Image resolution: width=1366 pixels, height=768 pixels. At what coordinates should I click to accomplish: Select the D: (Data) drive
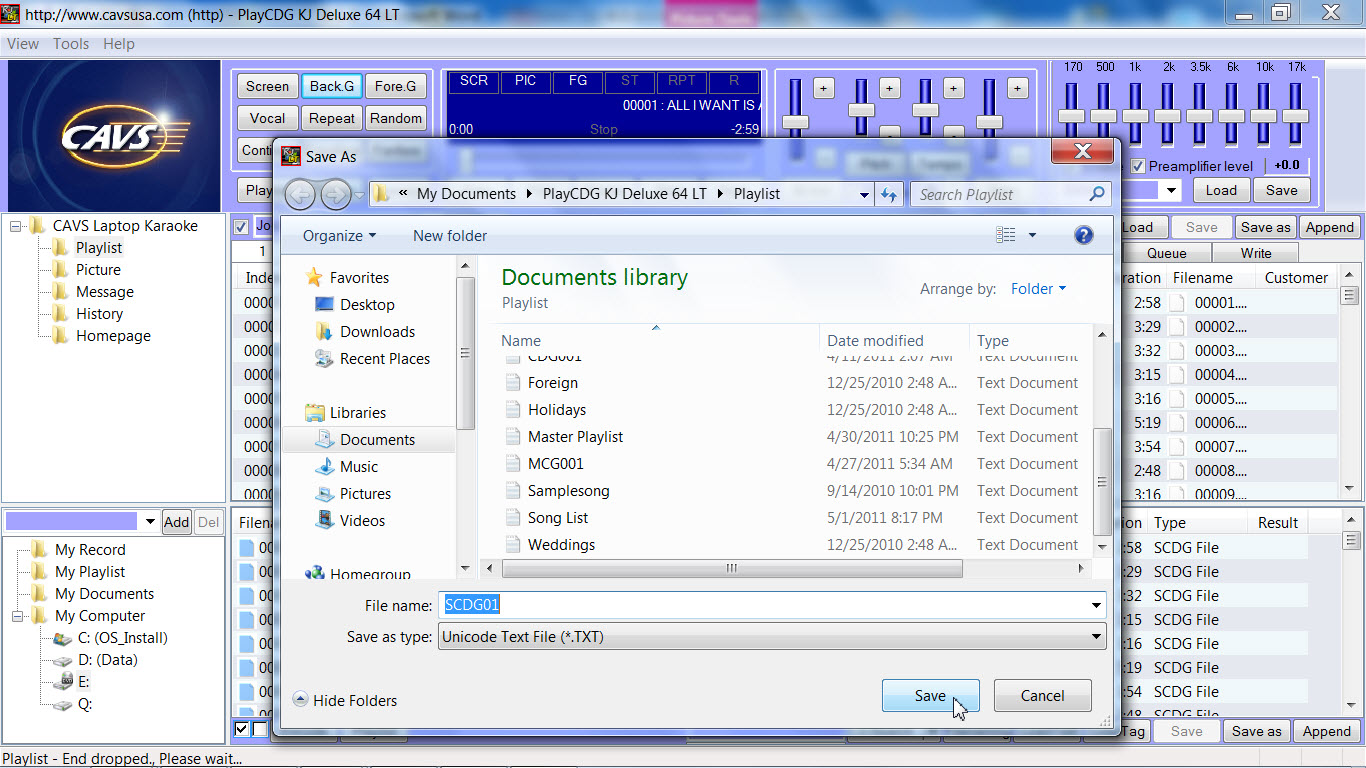click(107, 660)
